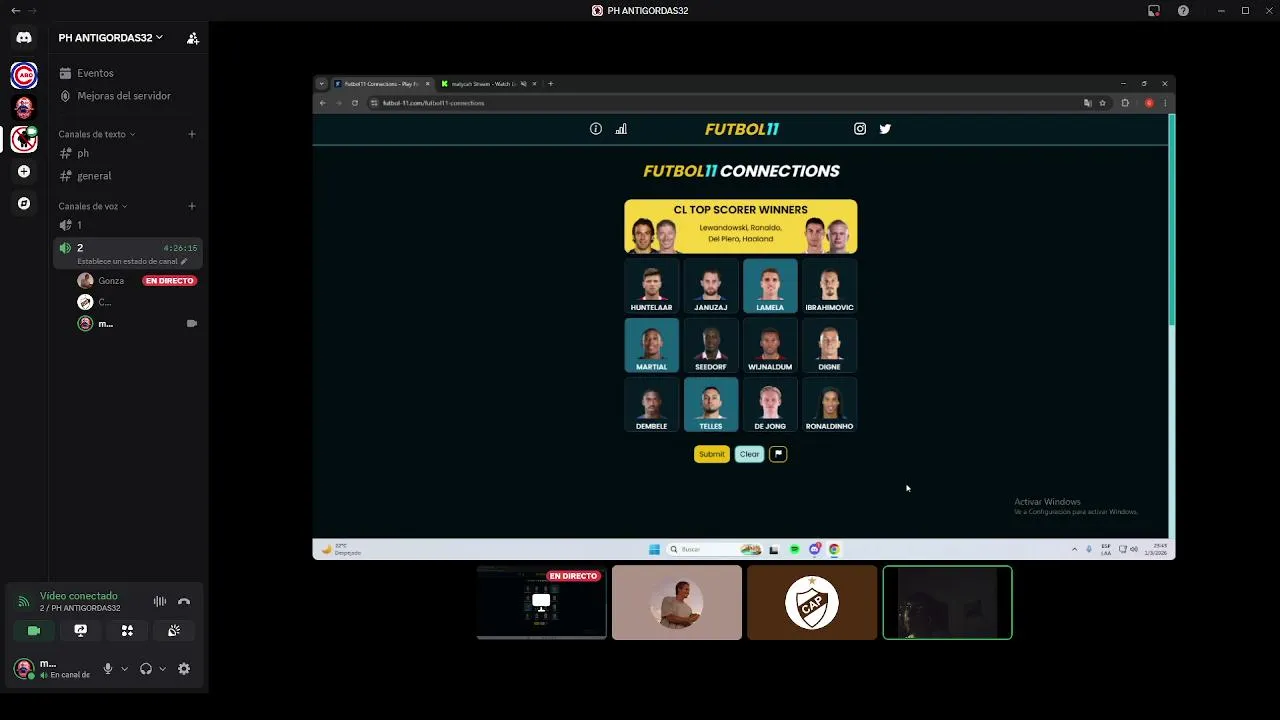
Task: Edit the Establece un estado de canal field
Action: point(132,261)
